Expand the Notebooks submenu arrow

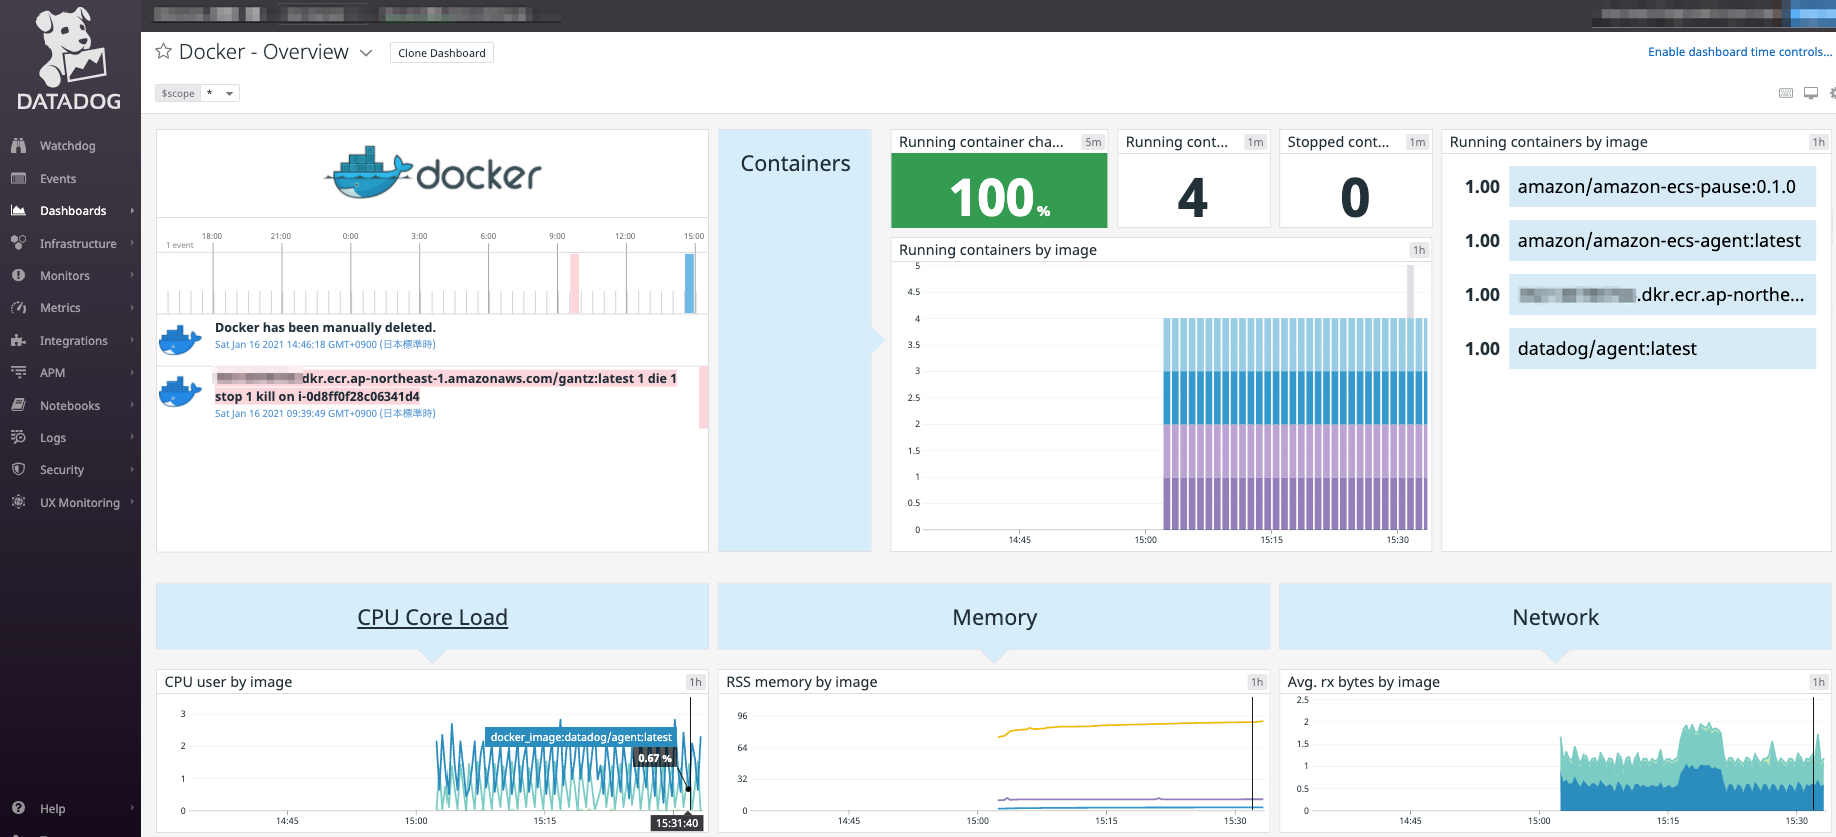pos(132,405)
